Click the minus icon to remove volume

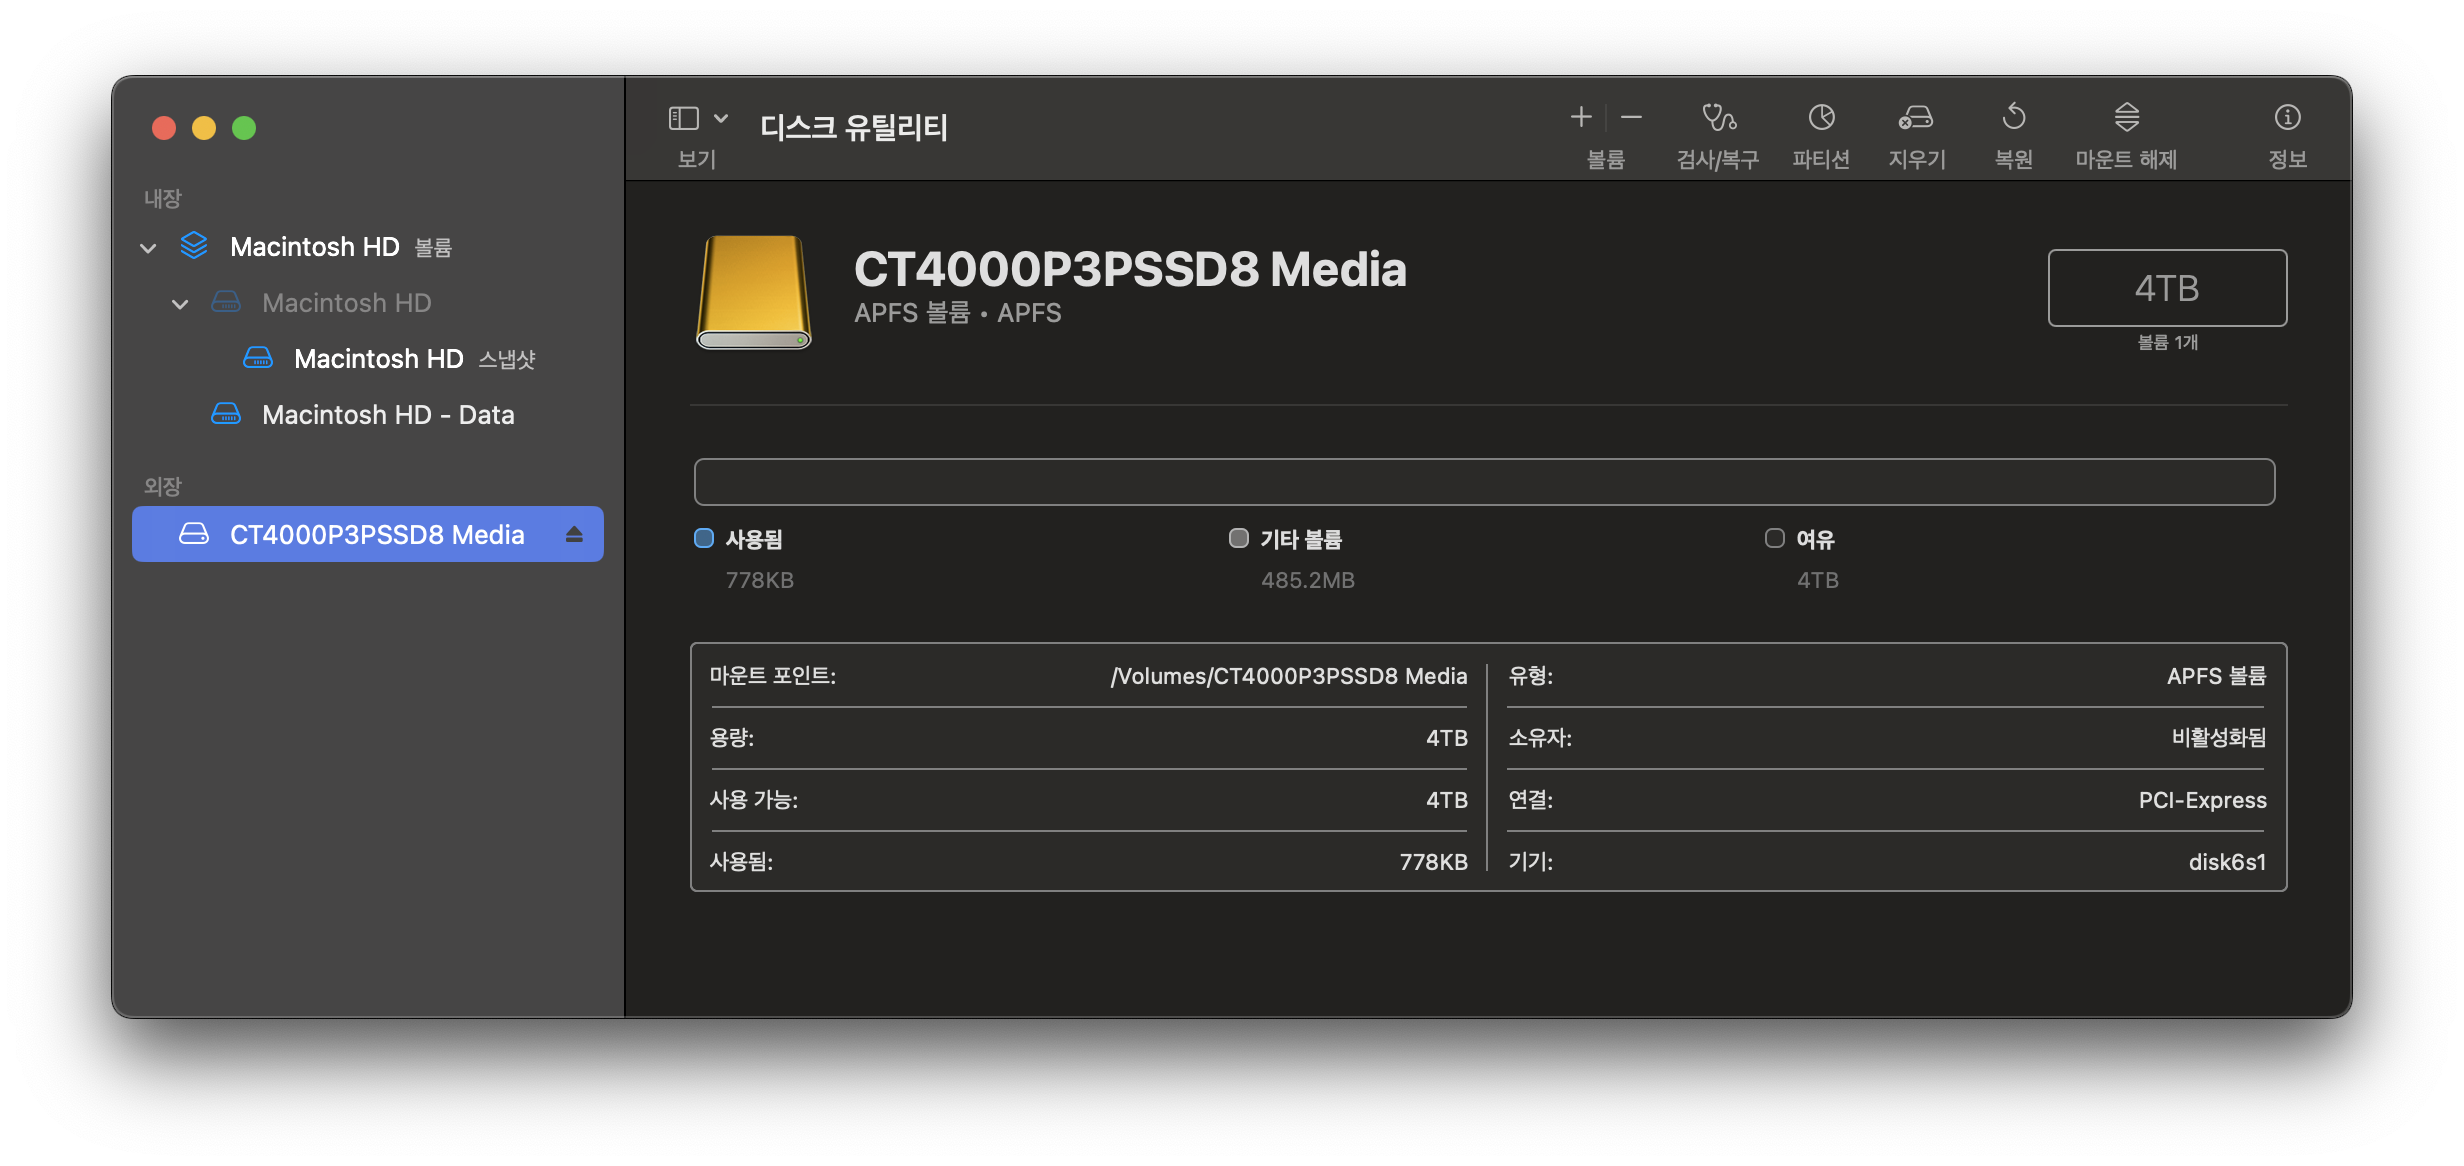click(x=1631, y=118)
